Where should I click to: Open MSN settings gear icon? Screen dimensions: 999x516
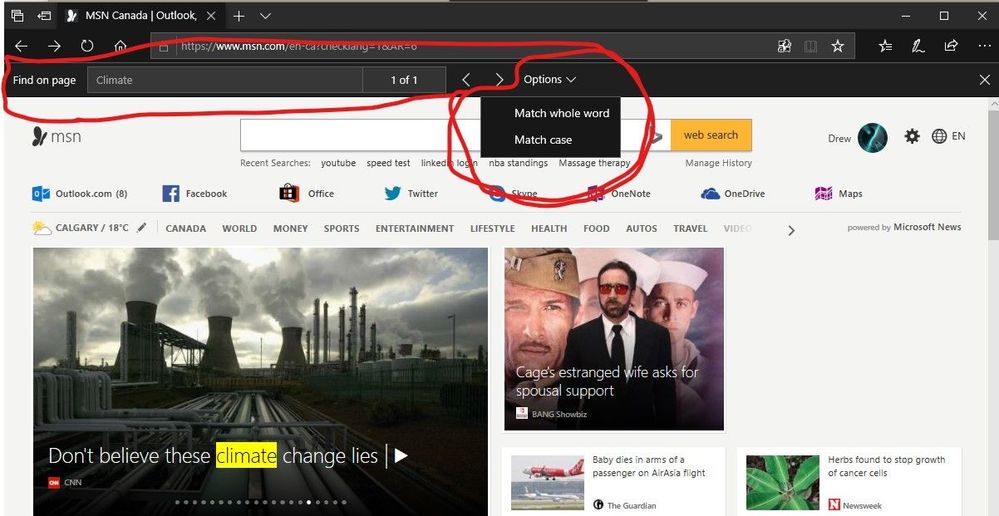[x=912, y=136]
